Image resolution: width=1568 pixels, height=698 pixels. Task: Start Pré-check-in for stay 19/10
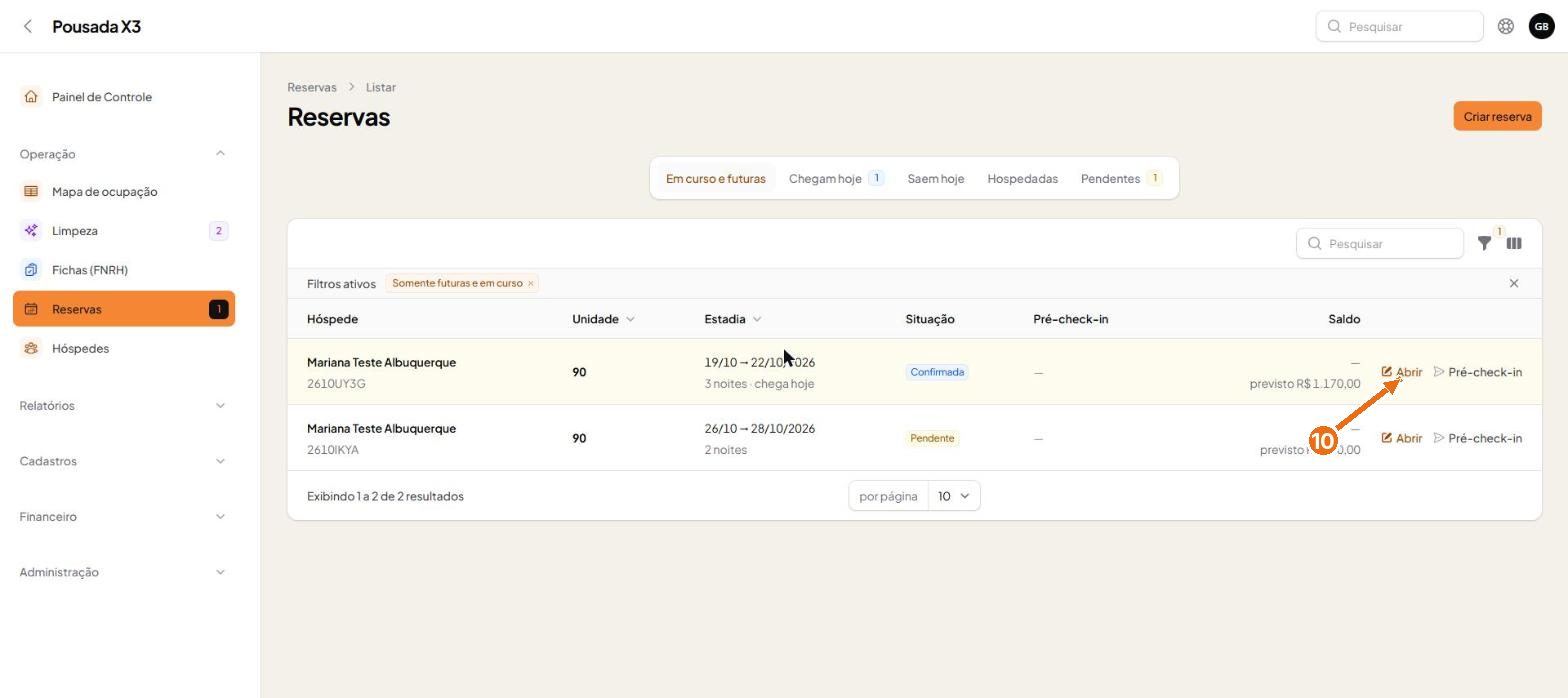tap(1478, 371)
